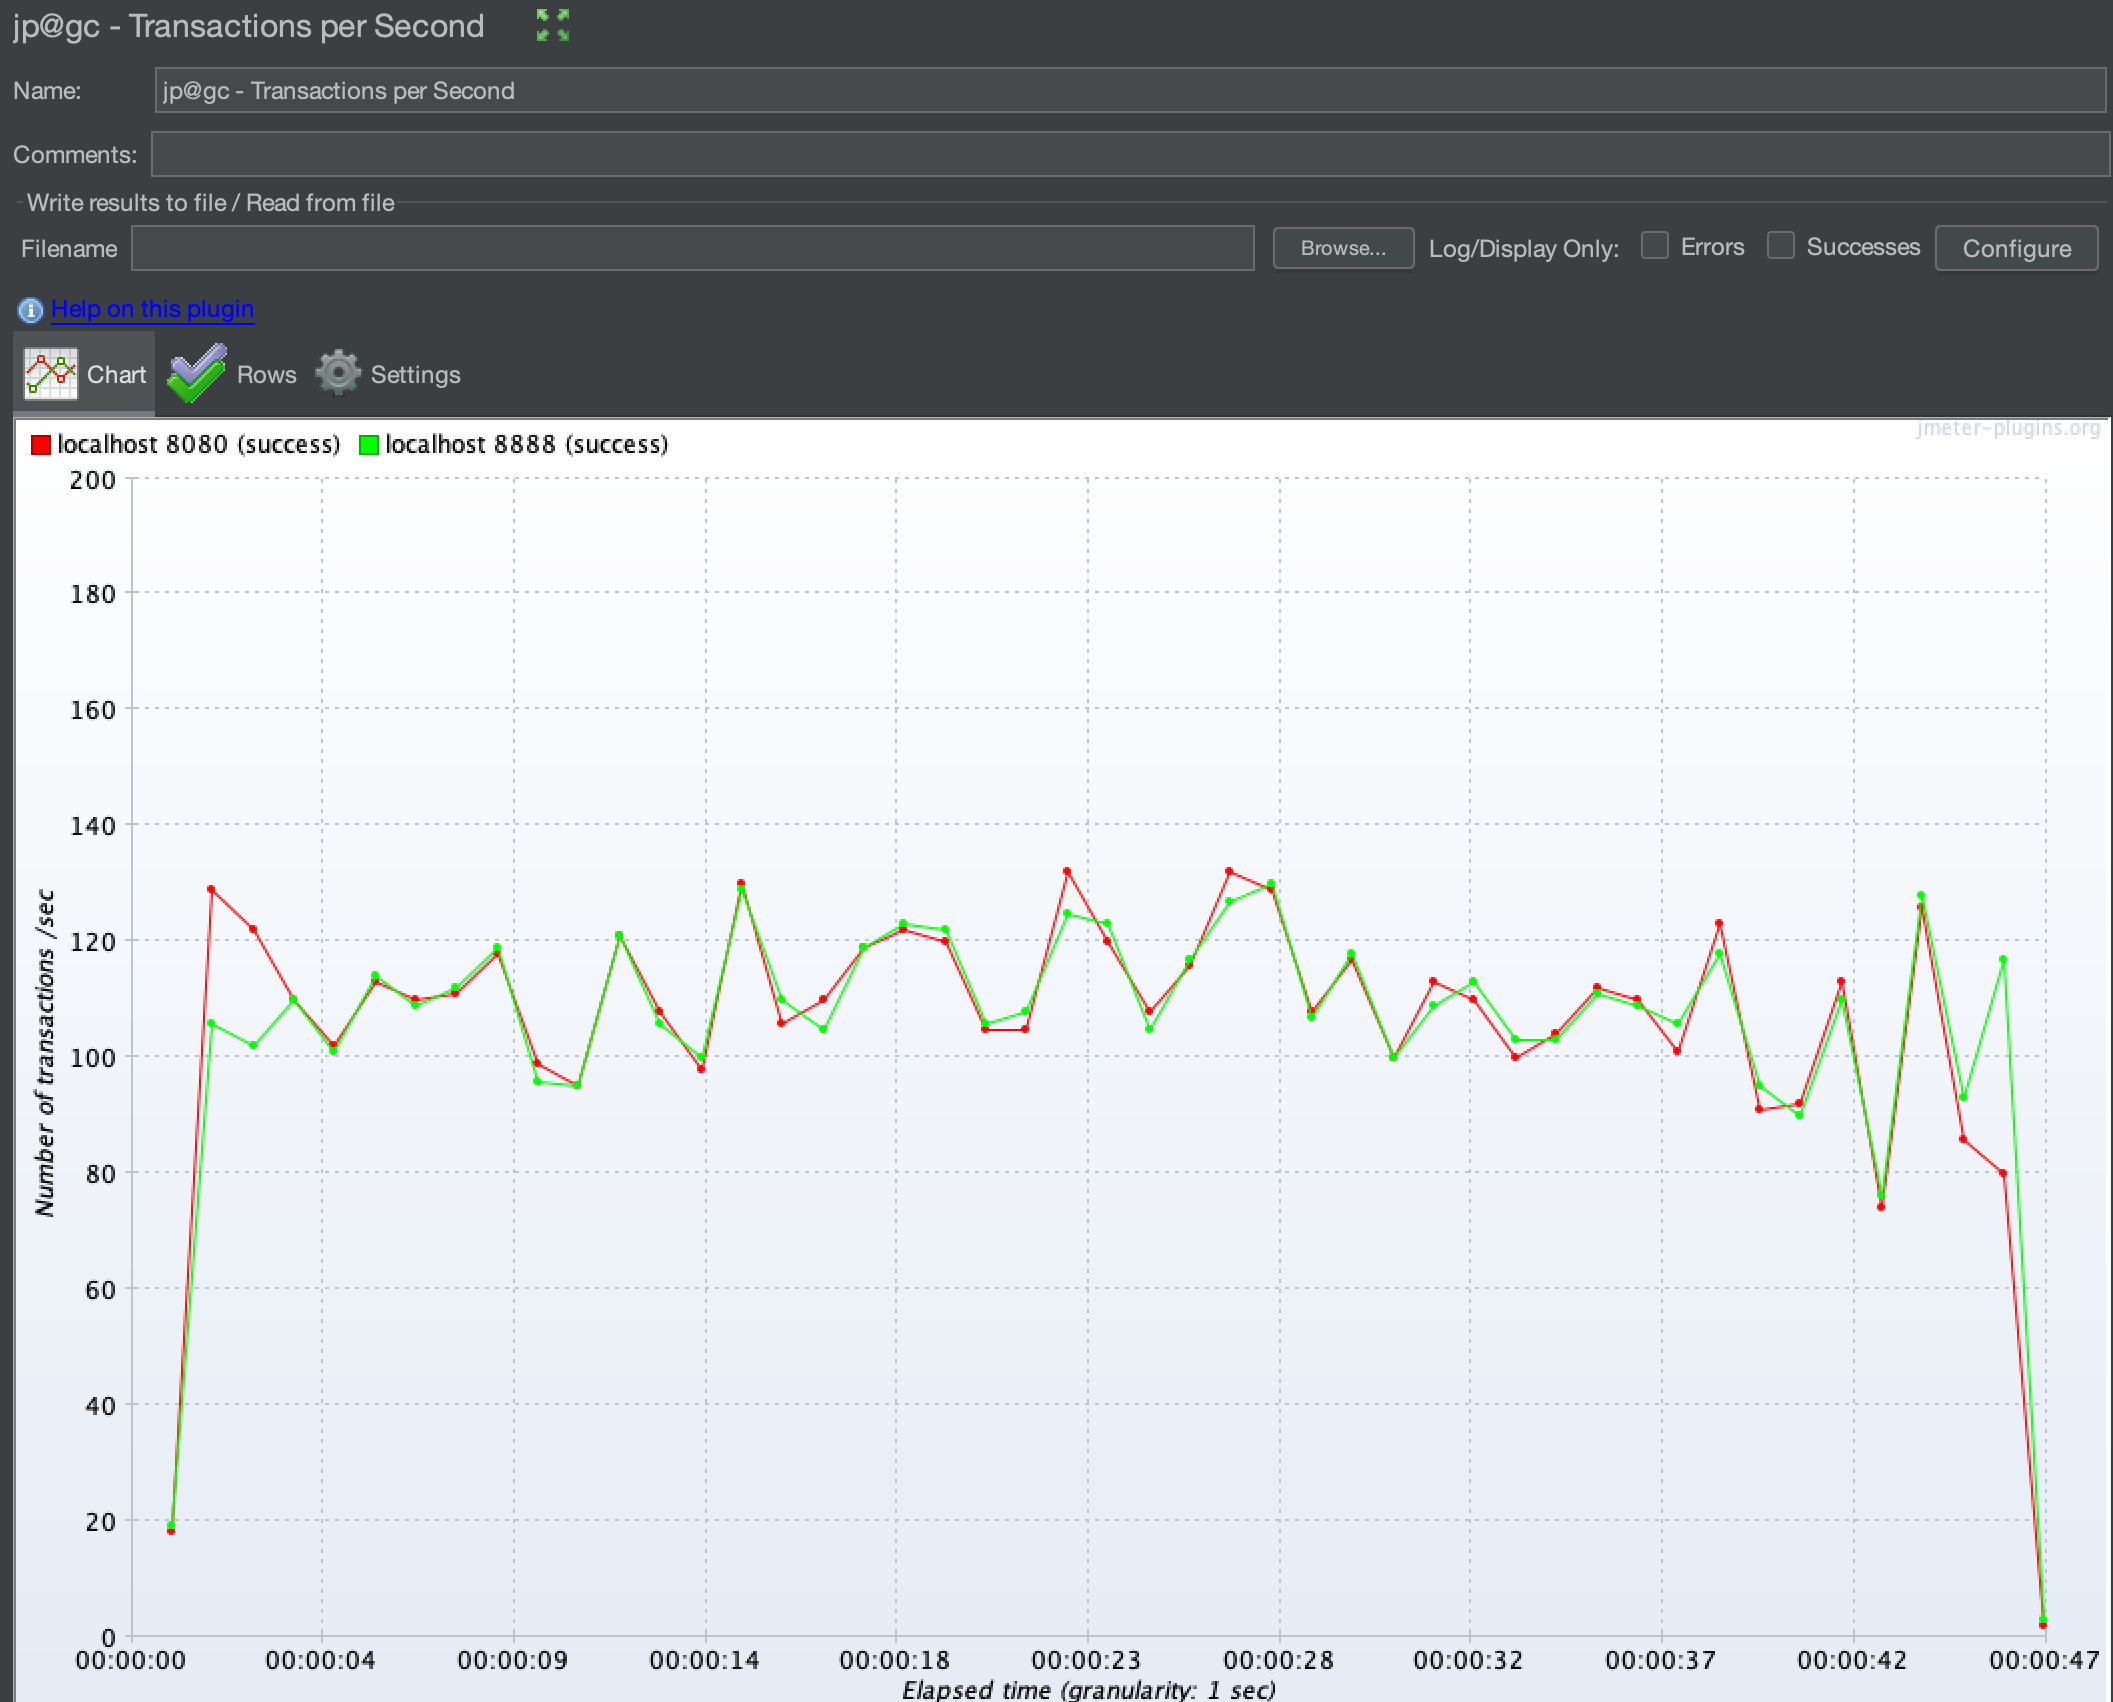Click into the Comments text field
Viewport: 2113px width, 1702px height.
click(1130, 155)
